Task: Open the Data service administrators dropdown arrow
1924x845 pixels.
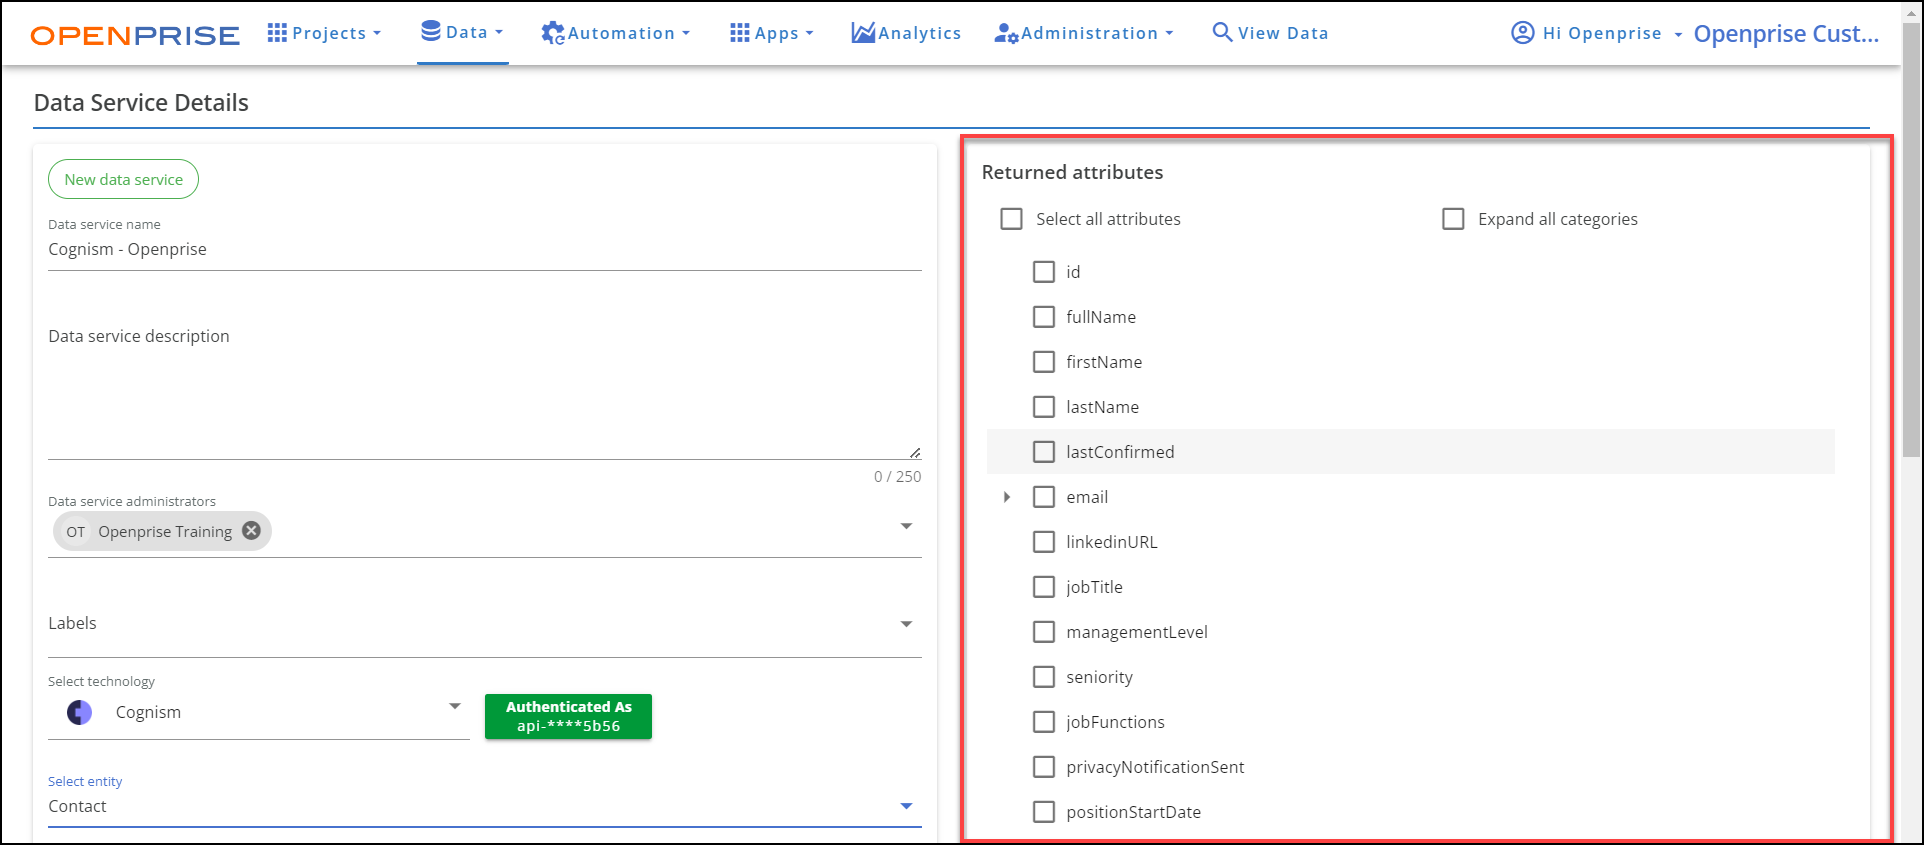Action: 906,526
